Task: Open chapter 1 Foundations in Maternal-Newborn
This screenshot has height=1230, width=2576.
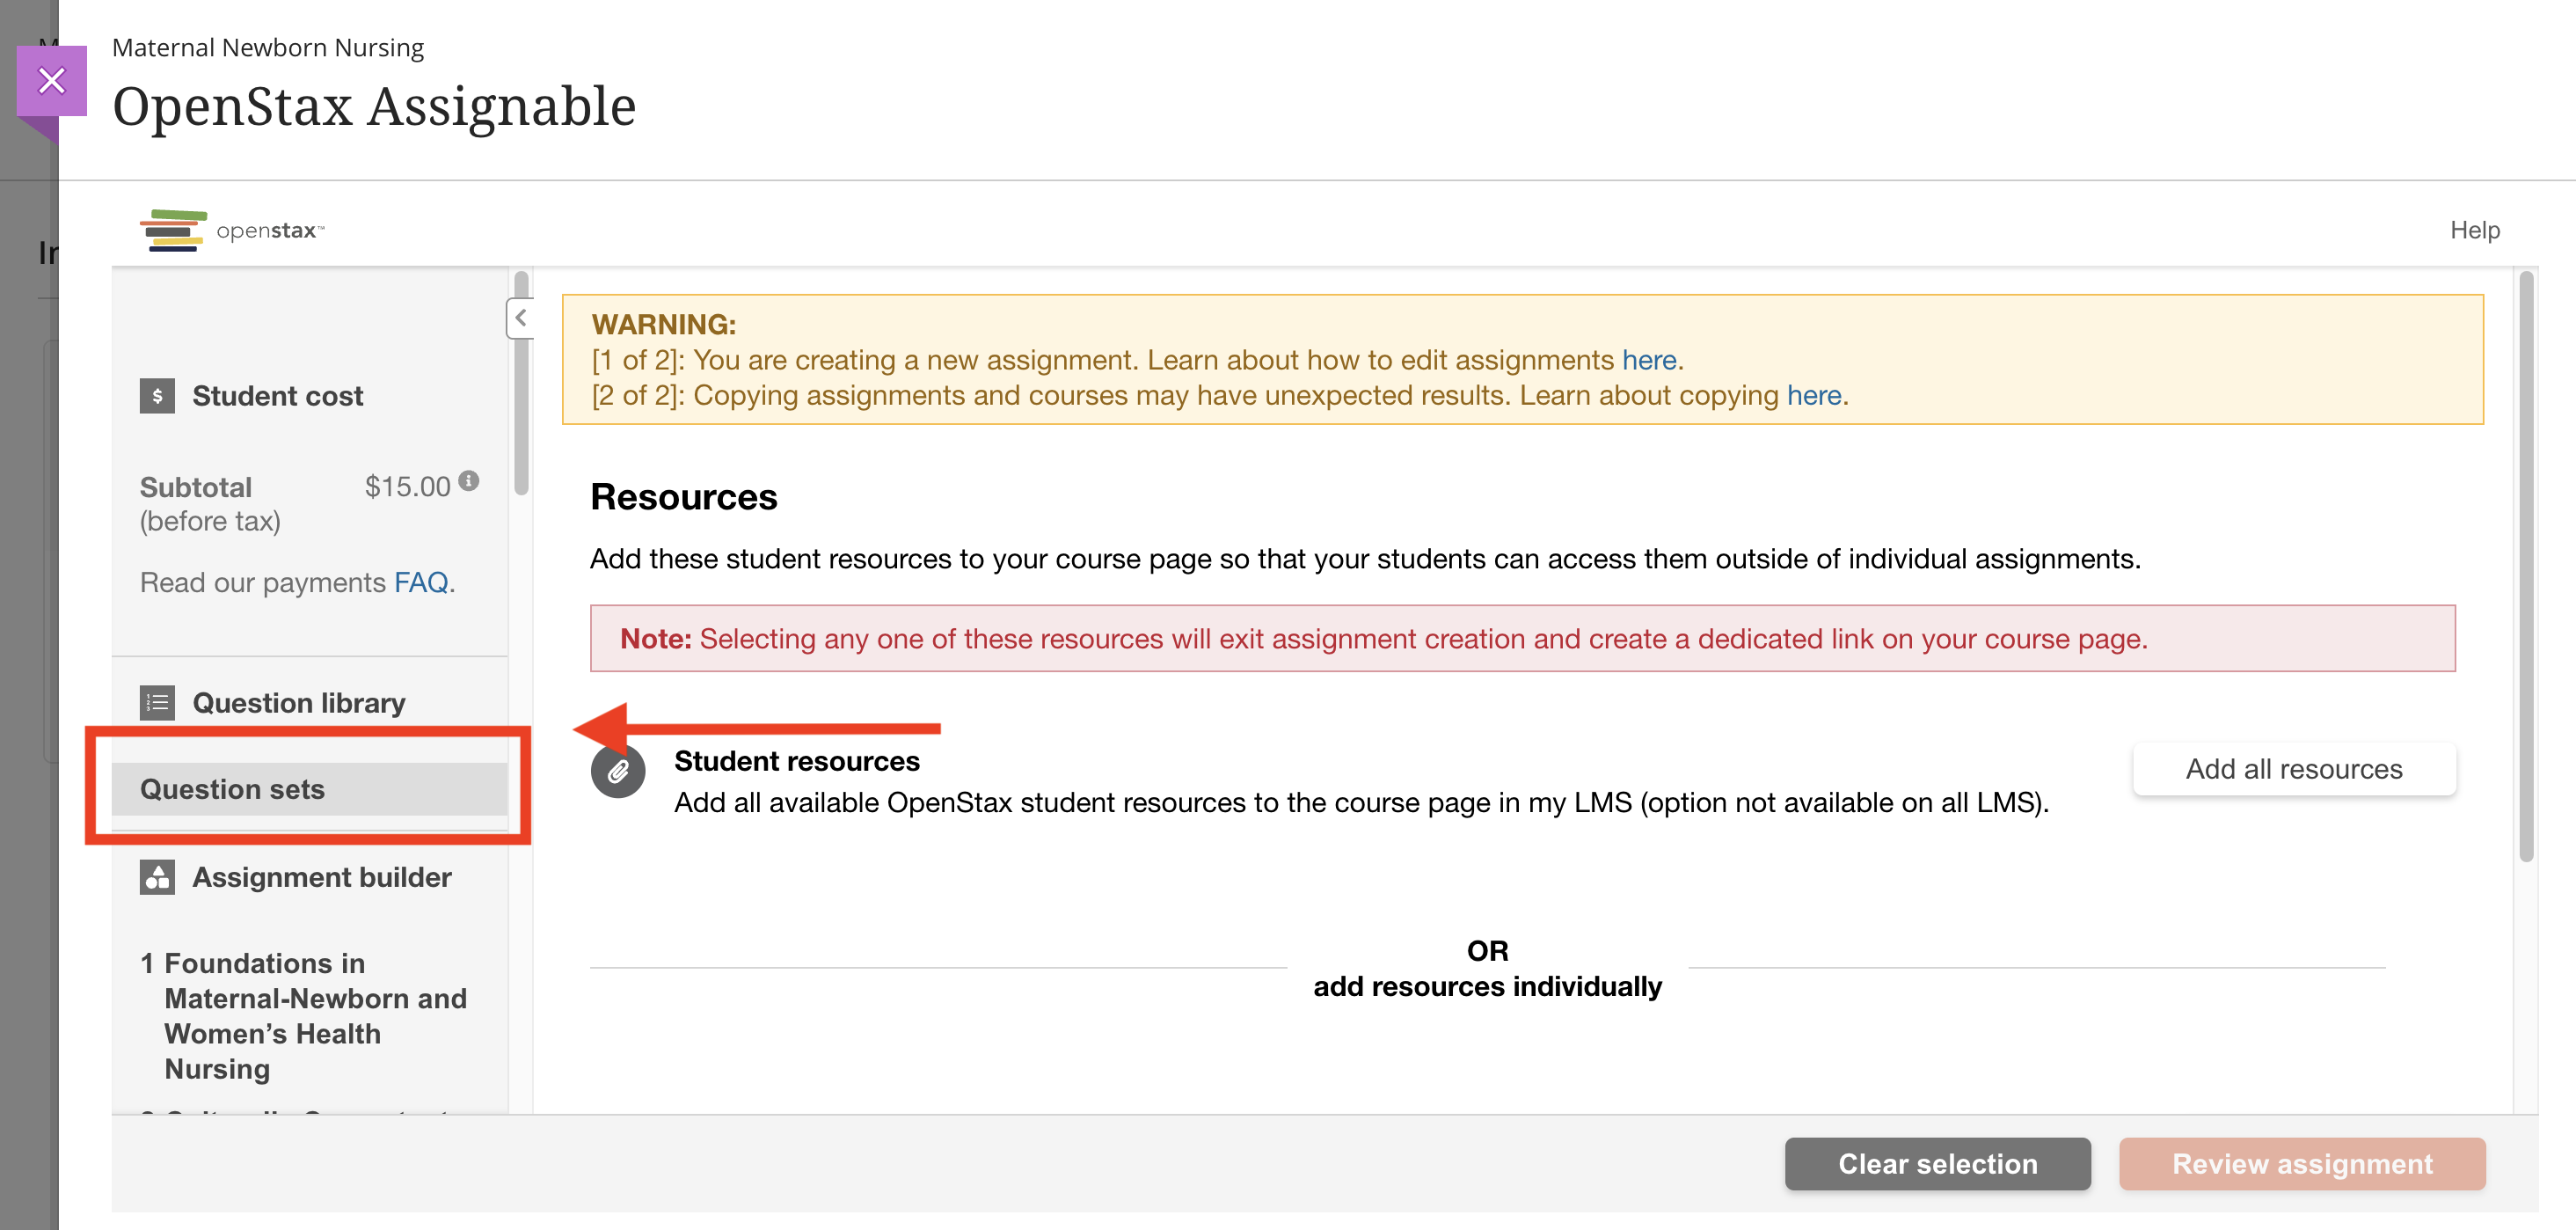Action: (304, 1016)
